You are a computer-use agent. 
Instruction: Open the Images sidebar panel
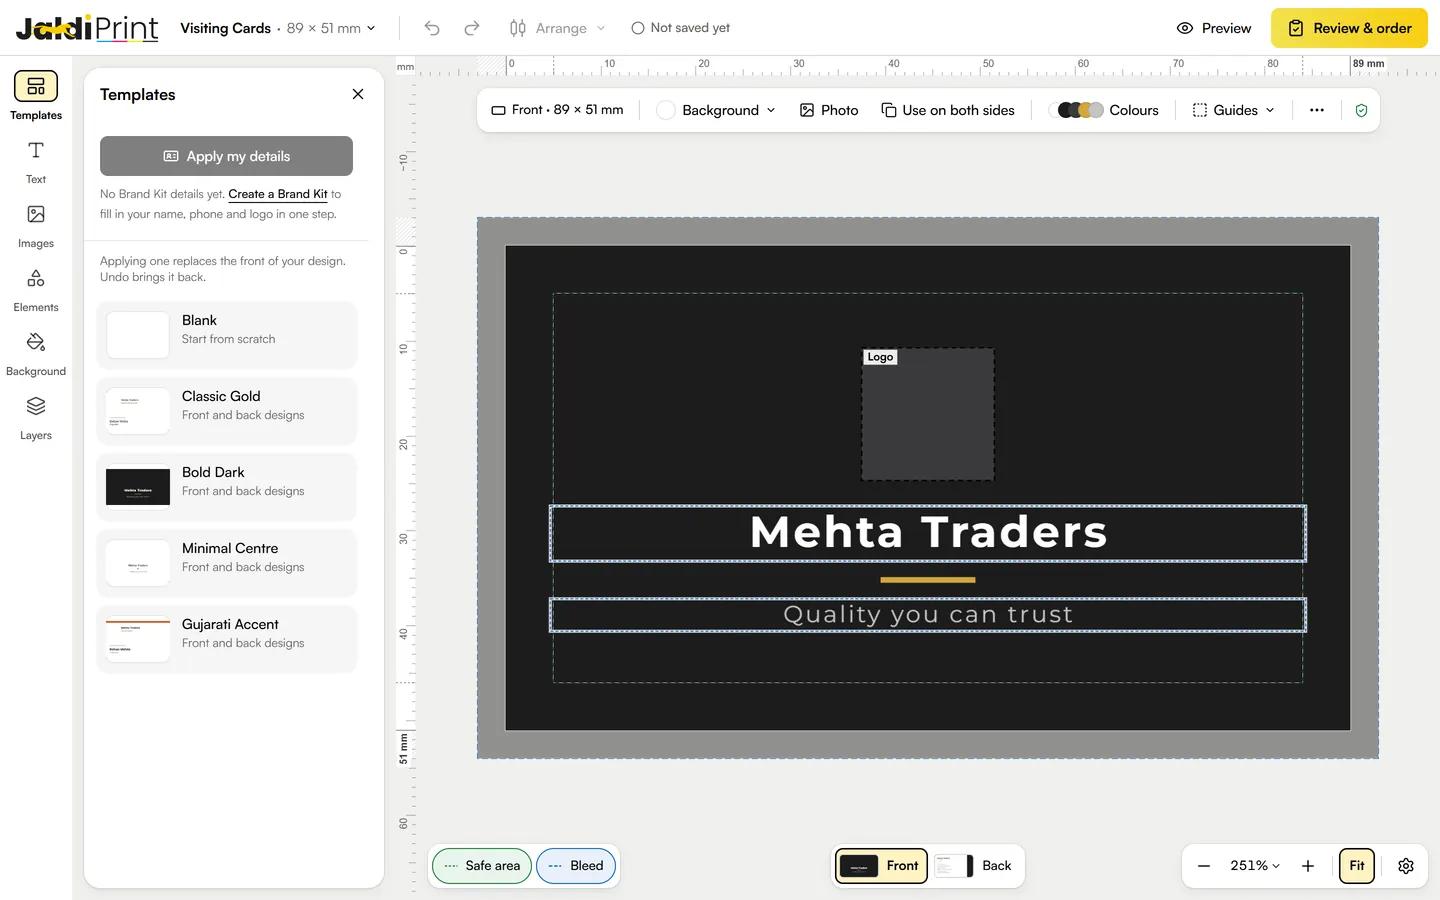pyautogui.click(x=36, y=226)
